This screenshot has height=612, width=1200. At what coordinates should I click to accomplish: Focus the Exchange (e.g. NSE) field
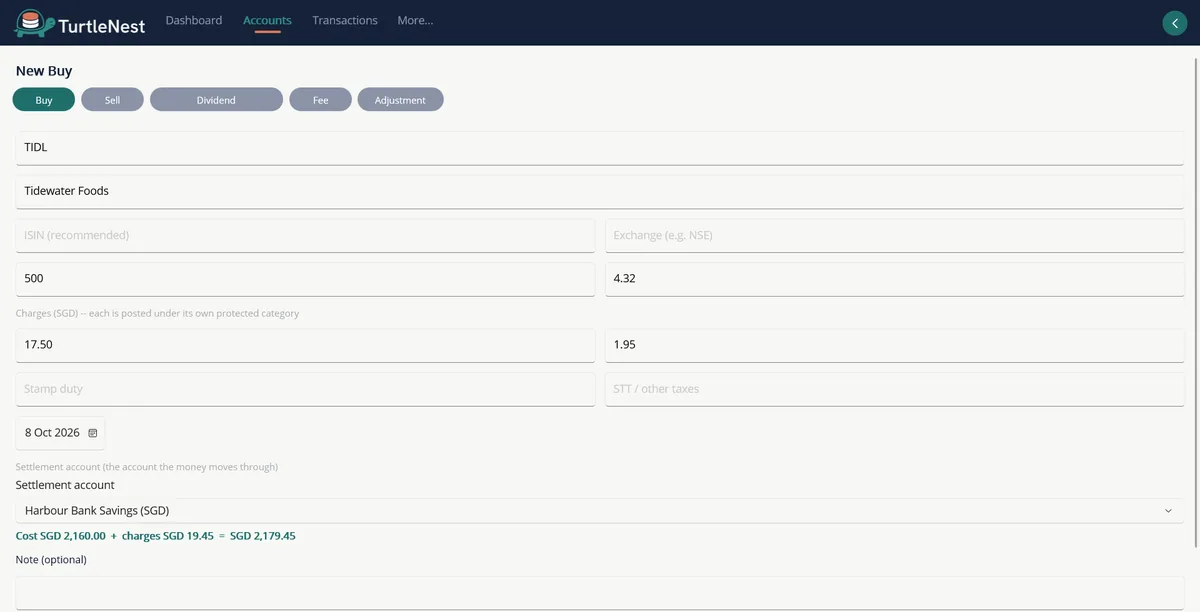(895, 235)
